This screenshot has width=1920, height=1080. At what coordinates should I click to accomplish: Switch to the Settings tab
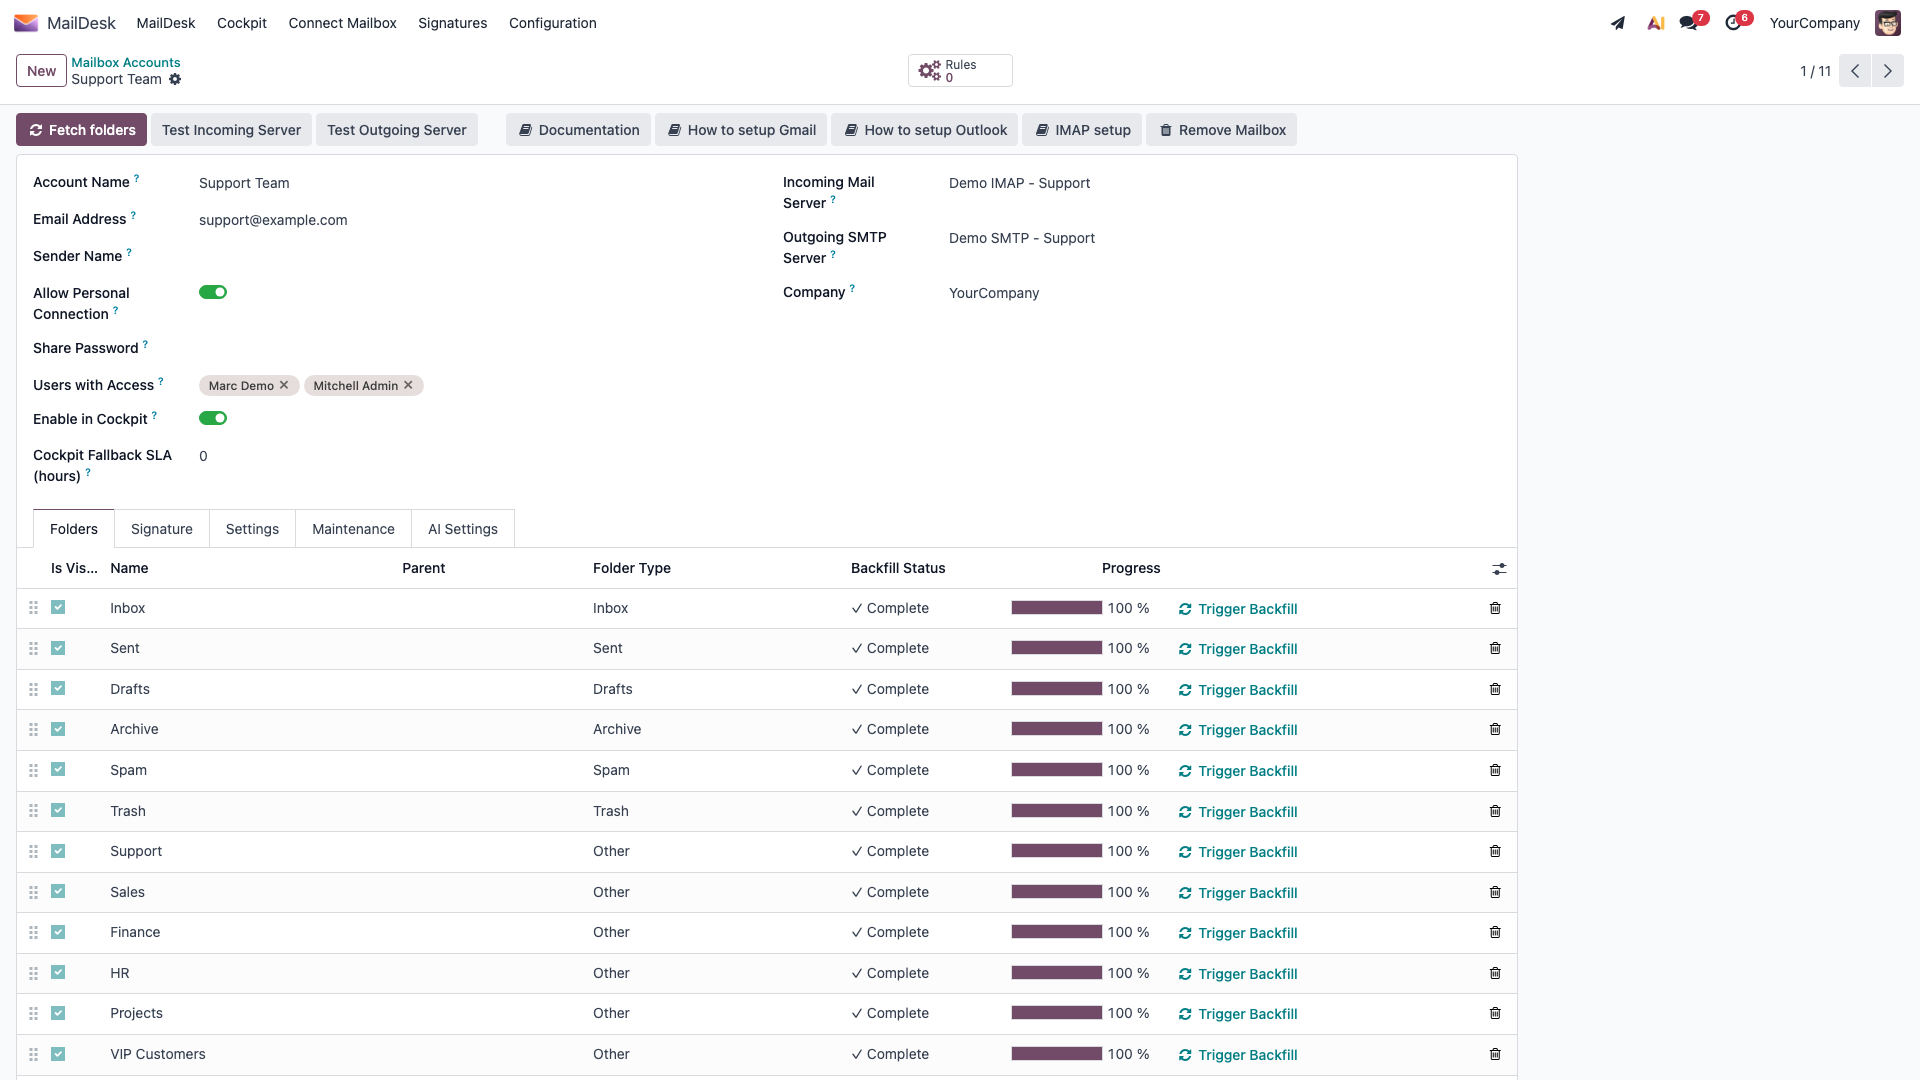[x=252, y=529]
